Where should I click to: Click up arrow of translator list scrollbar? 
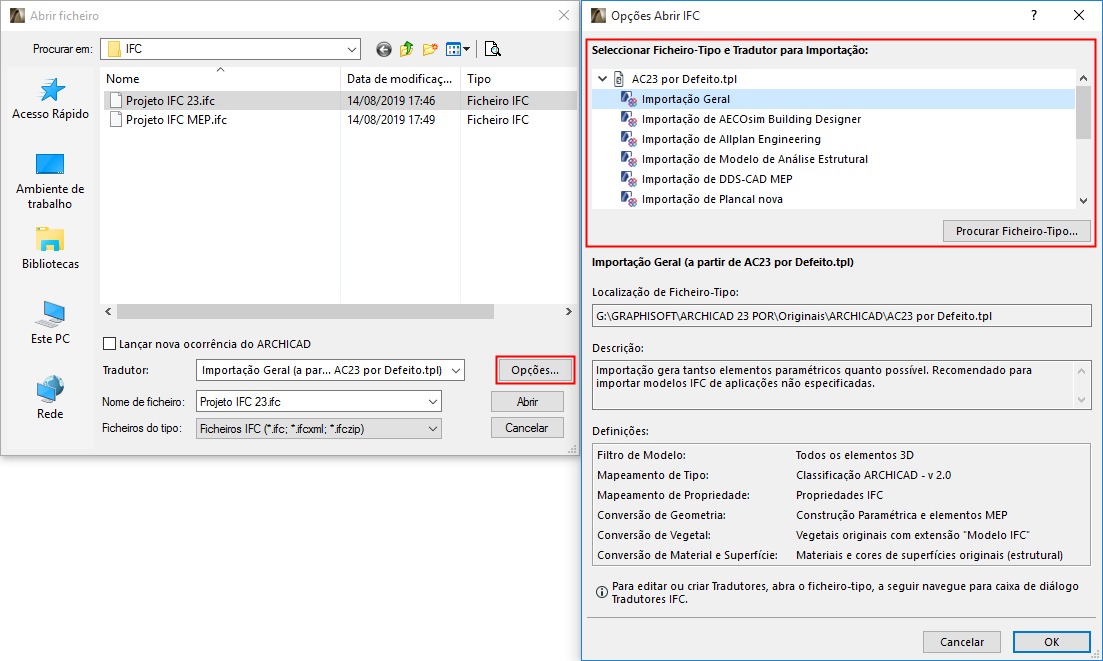click(1083, 78)
